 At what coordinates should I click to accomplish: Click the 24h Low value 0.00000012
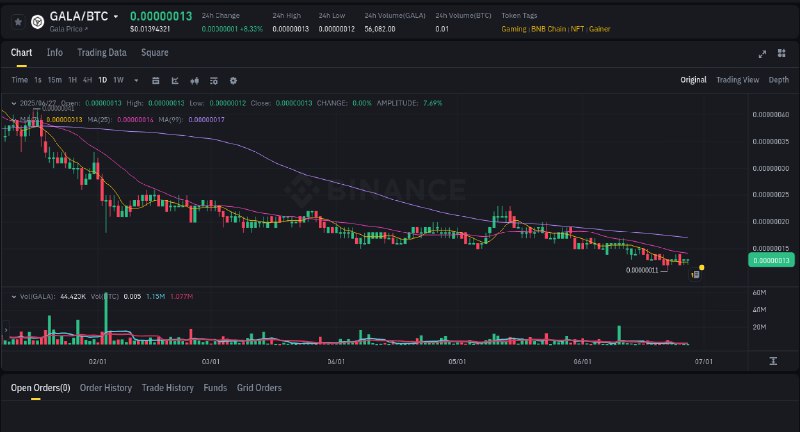pos(337,29)
